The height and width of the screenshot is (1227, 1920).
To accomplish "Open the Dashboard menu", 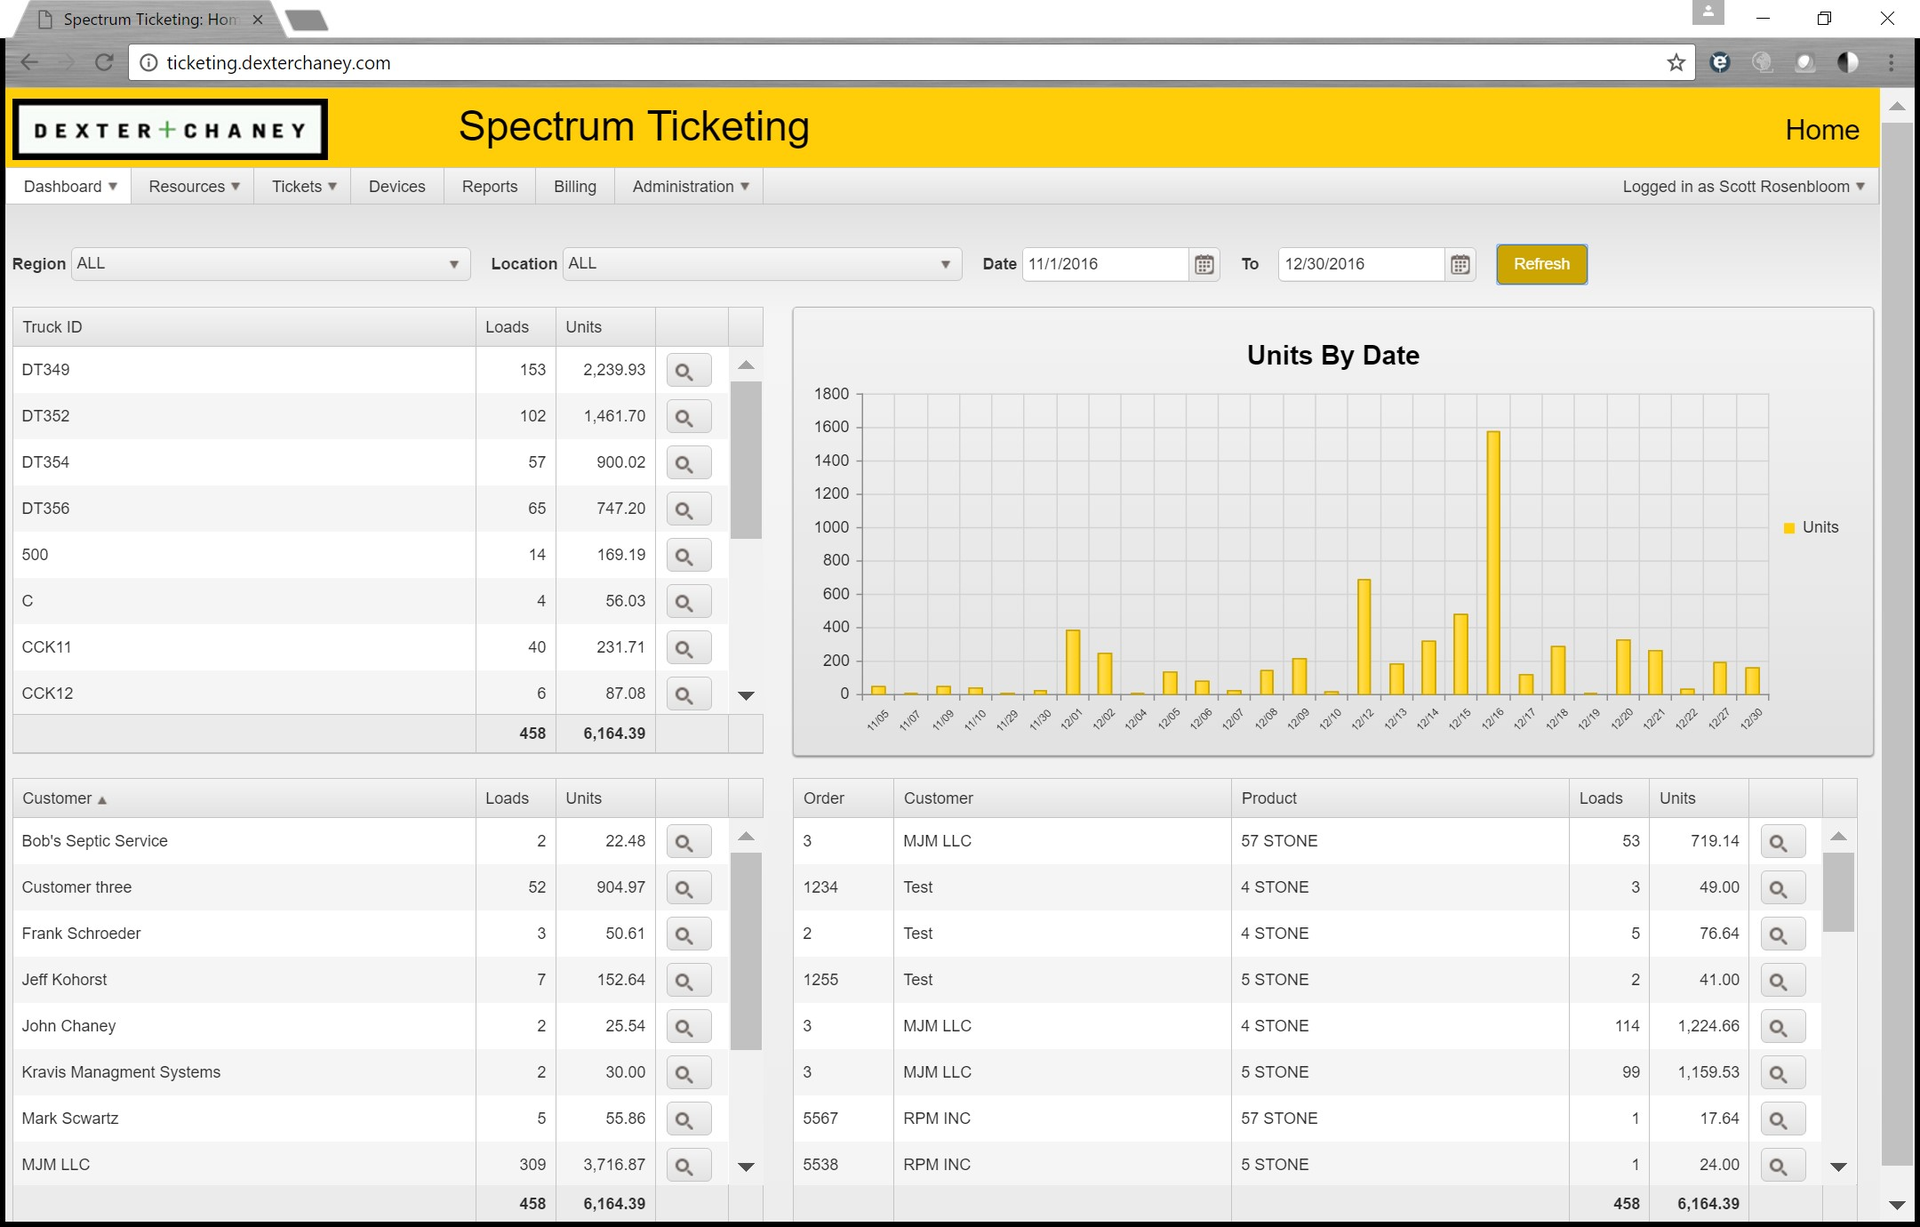I will pyautogui.click(x=70, y=186).
